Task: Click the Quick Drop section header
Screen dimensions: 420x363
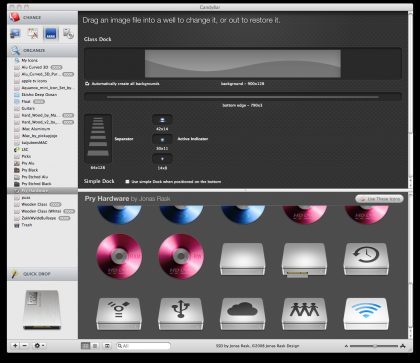Action: point(42,274)
